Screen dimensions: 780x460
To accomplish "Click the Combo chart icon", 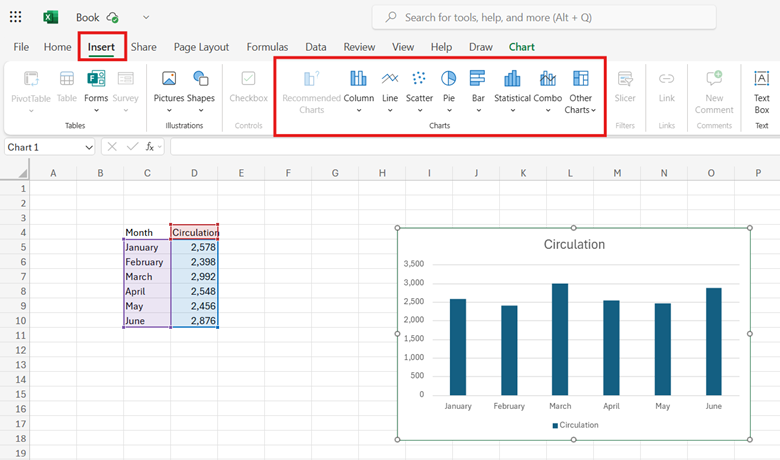I will [x=548, y=79].
